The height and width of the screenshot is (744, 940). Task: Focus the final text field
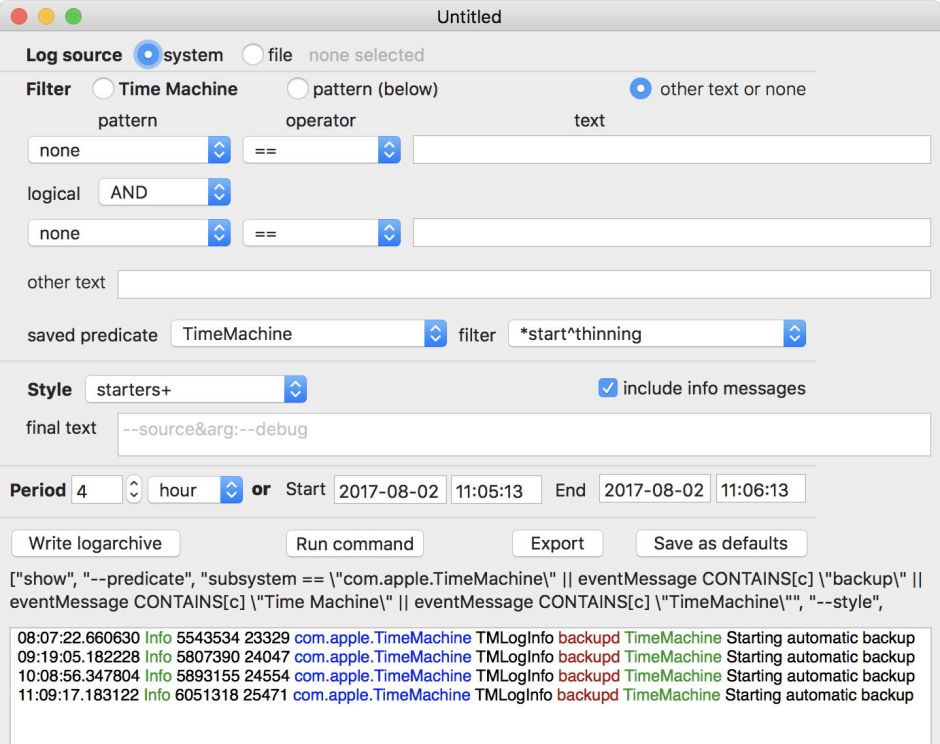(x=523, y=434)
